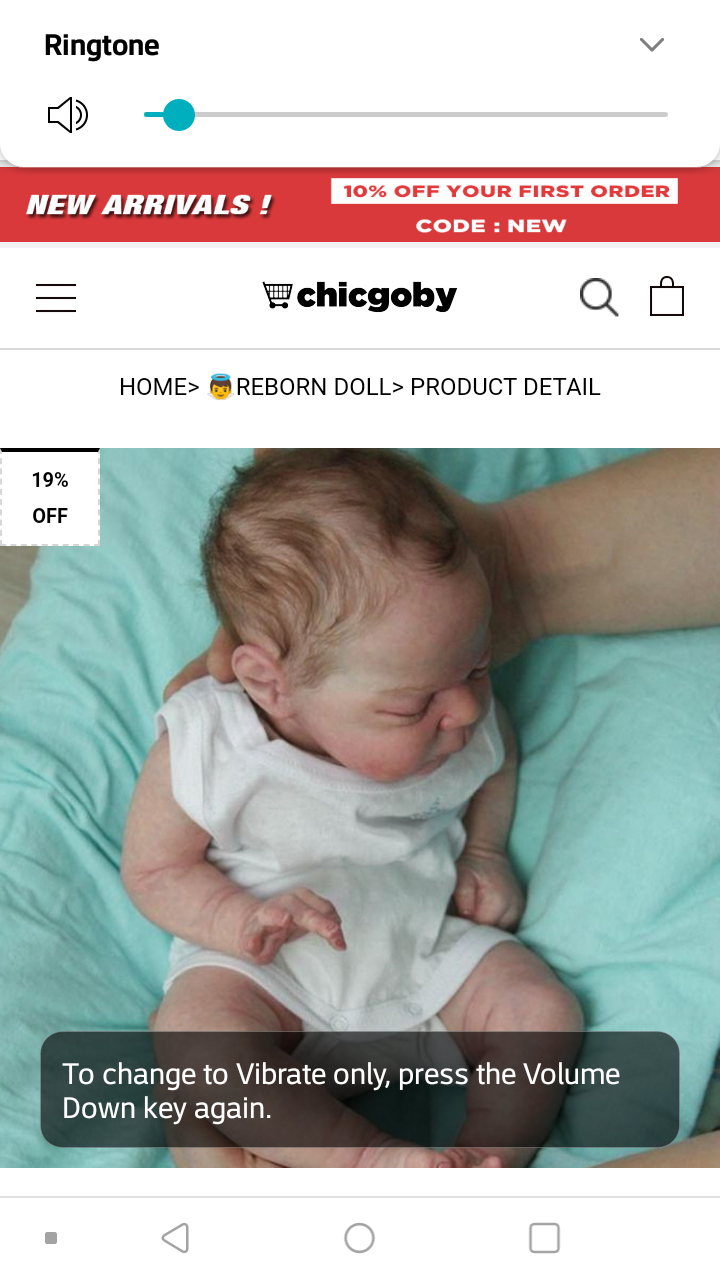Viewport: 720px width, 1280px height.
Task: Set ringtone volume on the slider track
Action: tap(406, 115)
